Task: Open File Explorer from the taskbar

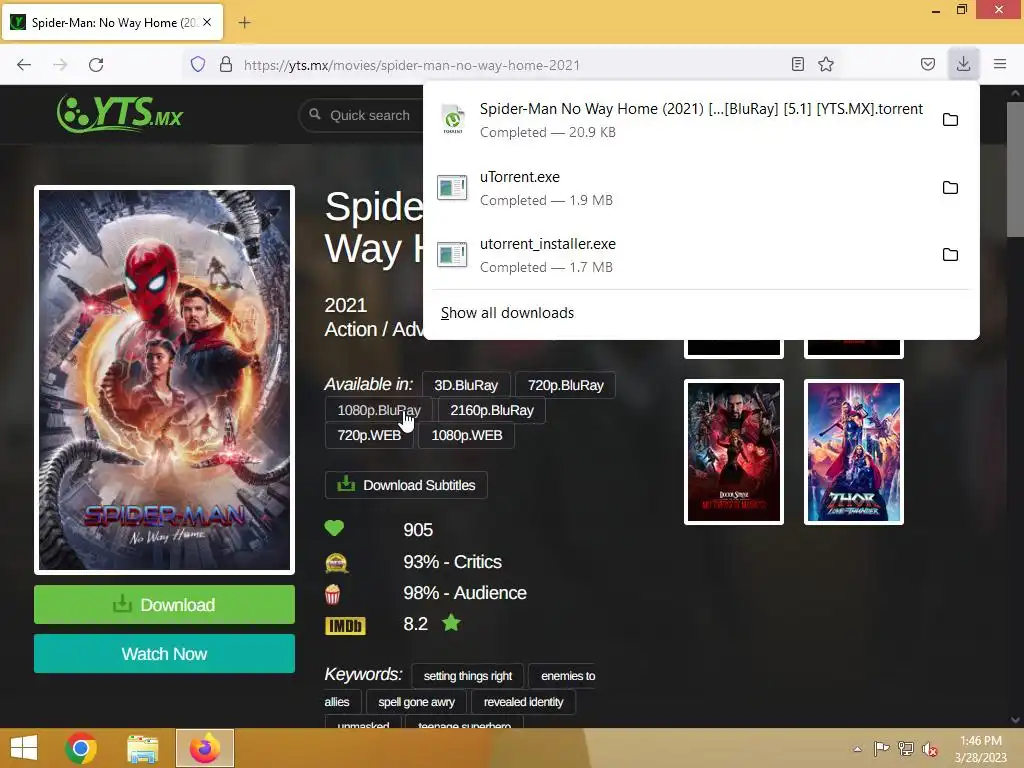Action: [x=142, y=748]
